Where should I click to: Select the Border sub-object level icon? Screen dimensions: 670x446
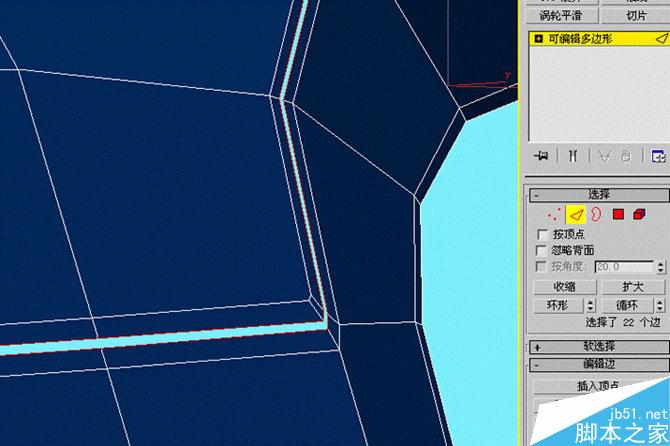tap(596, 214)
